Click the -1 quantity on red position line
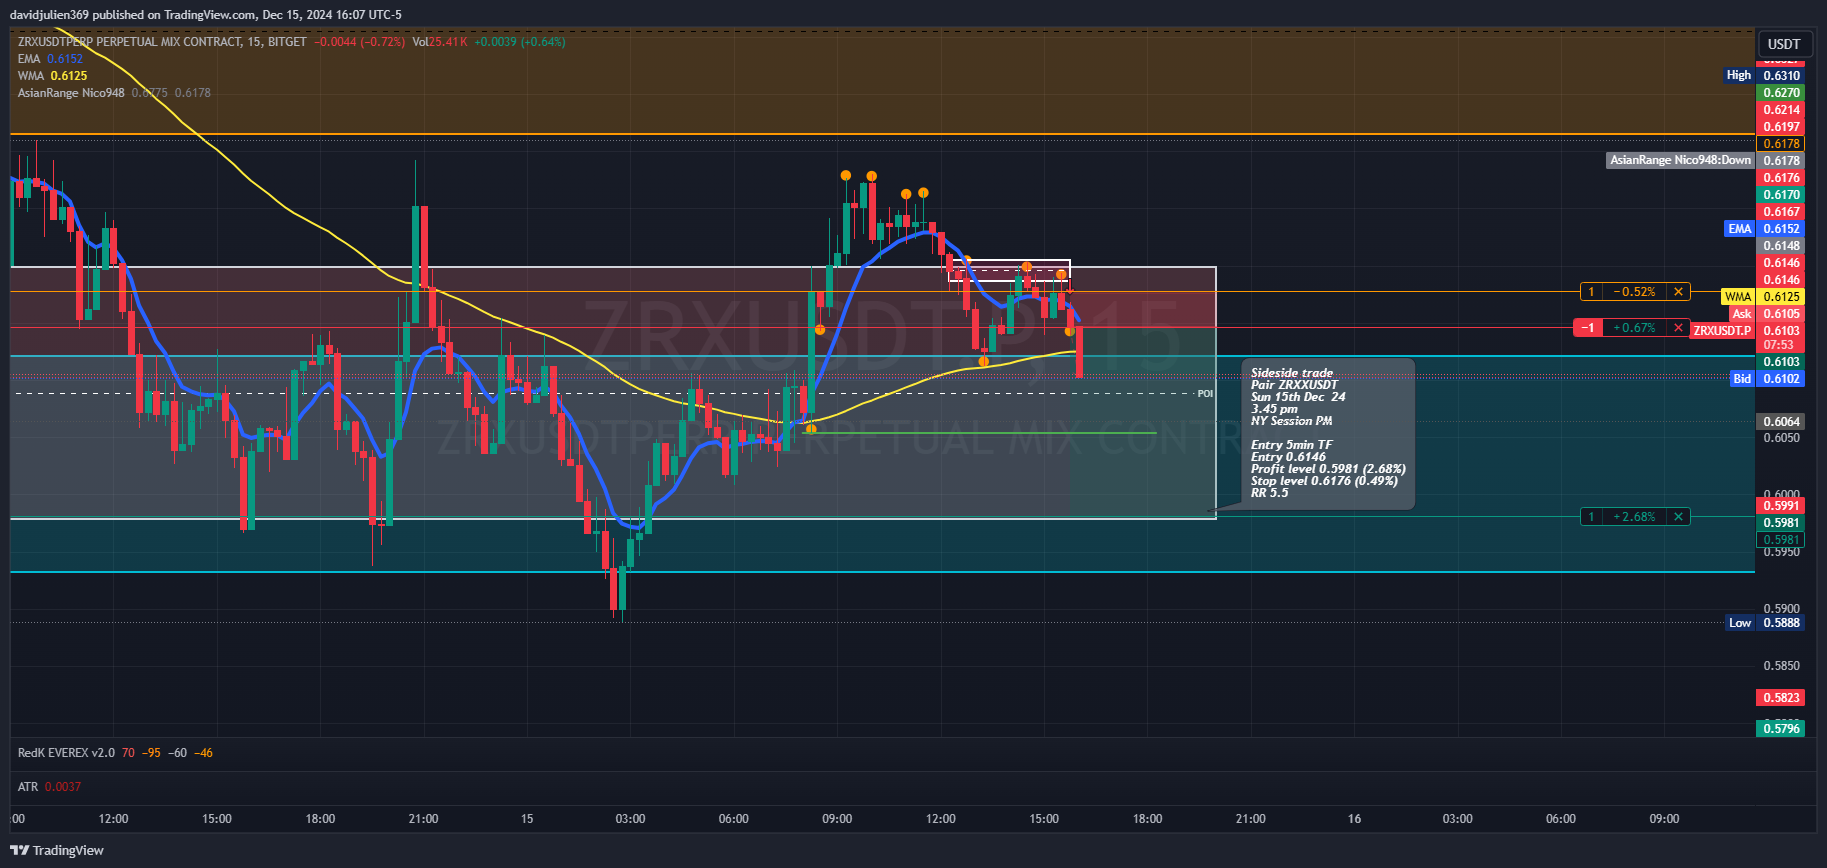 tap(1588, 328)
